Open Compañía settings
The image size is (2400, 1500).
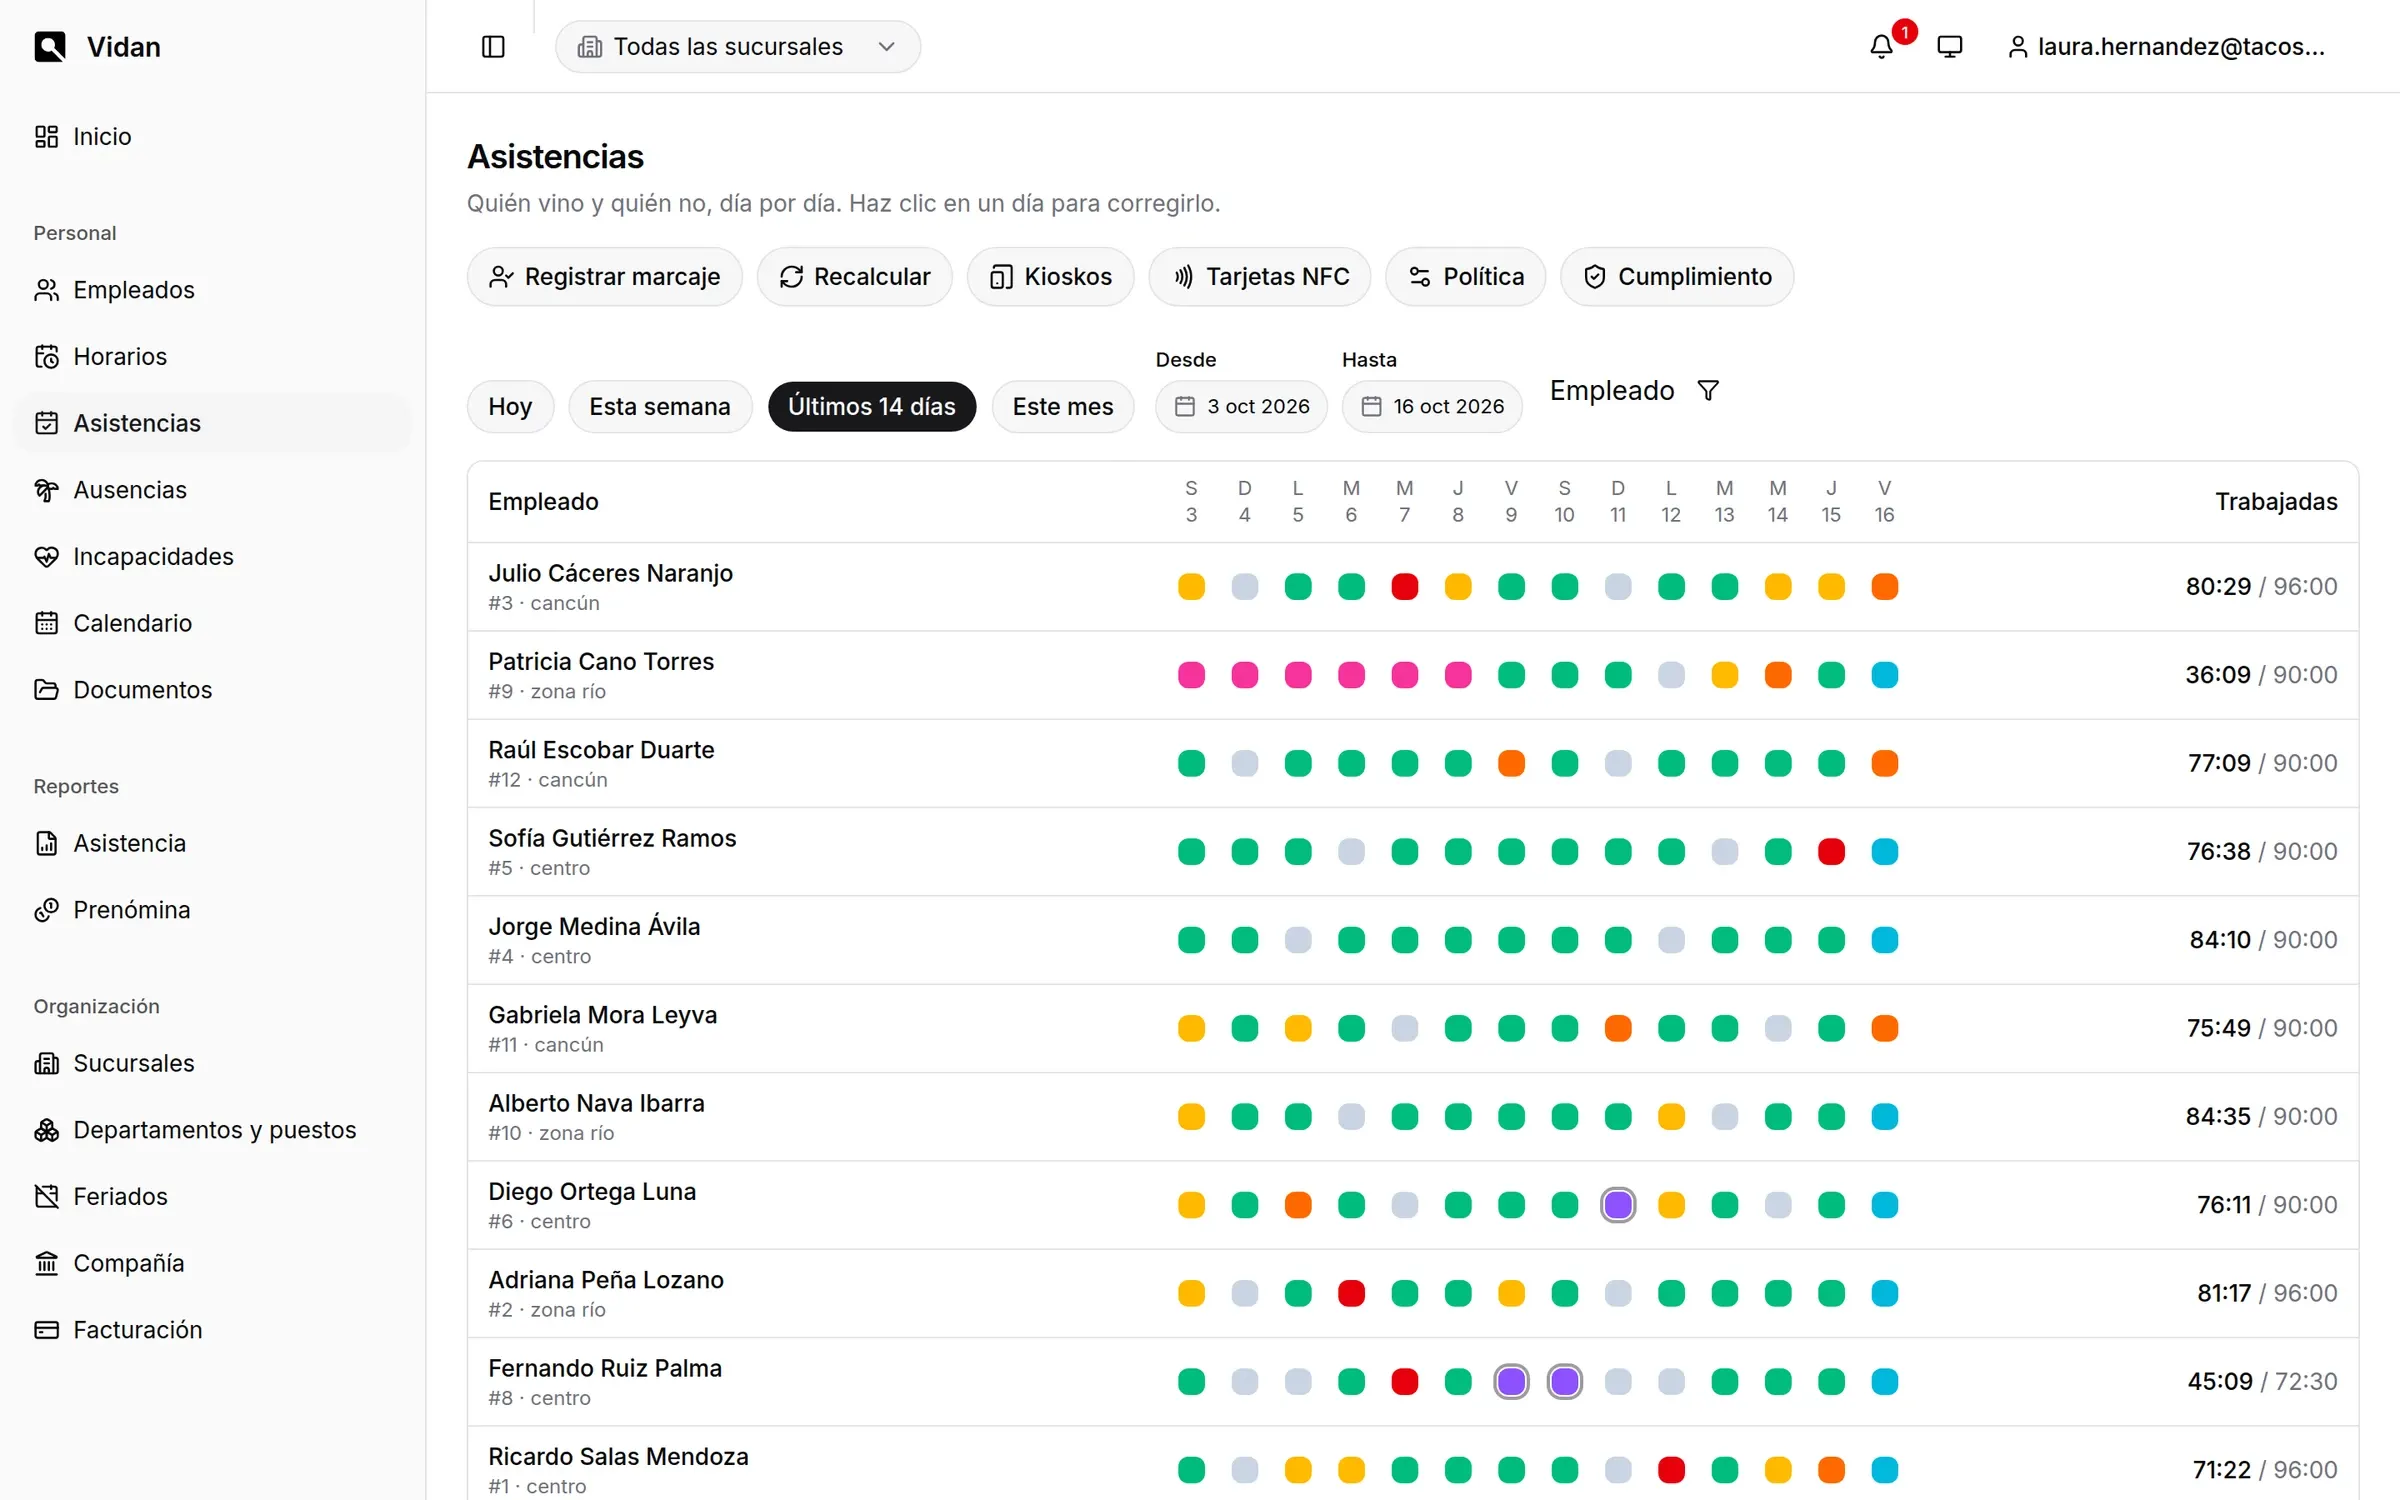212,1263
